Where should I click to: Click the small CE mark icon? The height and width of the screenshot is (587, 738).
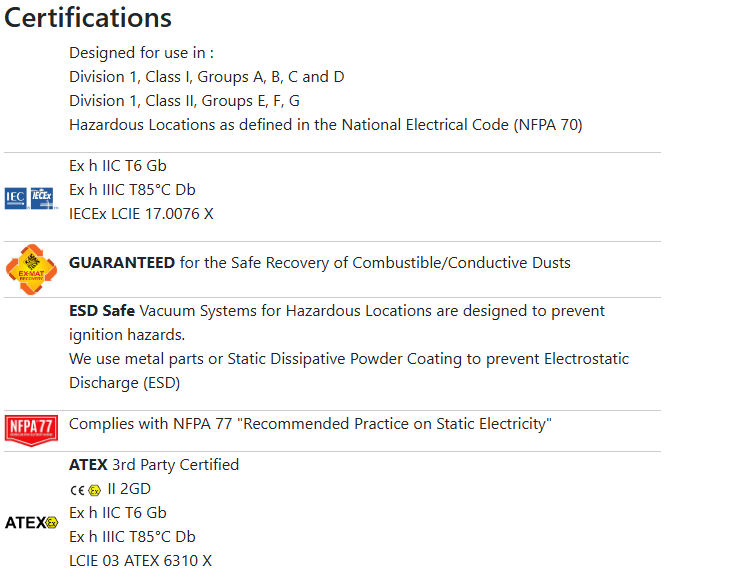pos(77,491)
